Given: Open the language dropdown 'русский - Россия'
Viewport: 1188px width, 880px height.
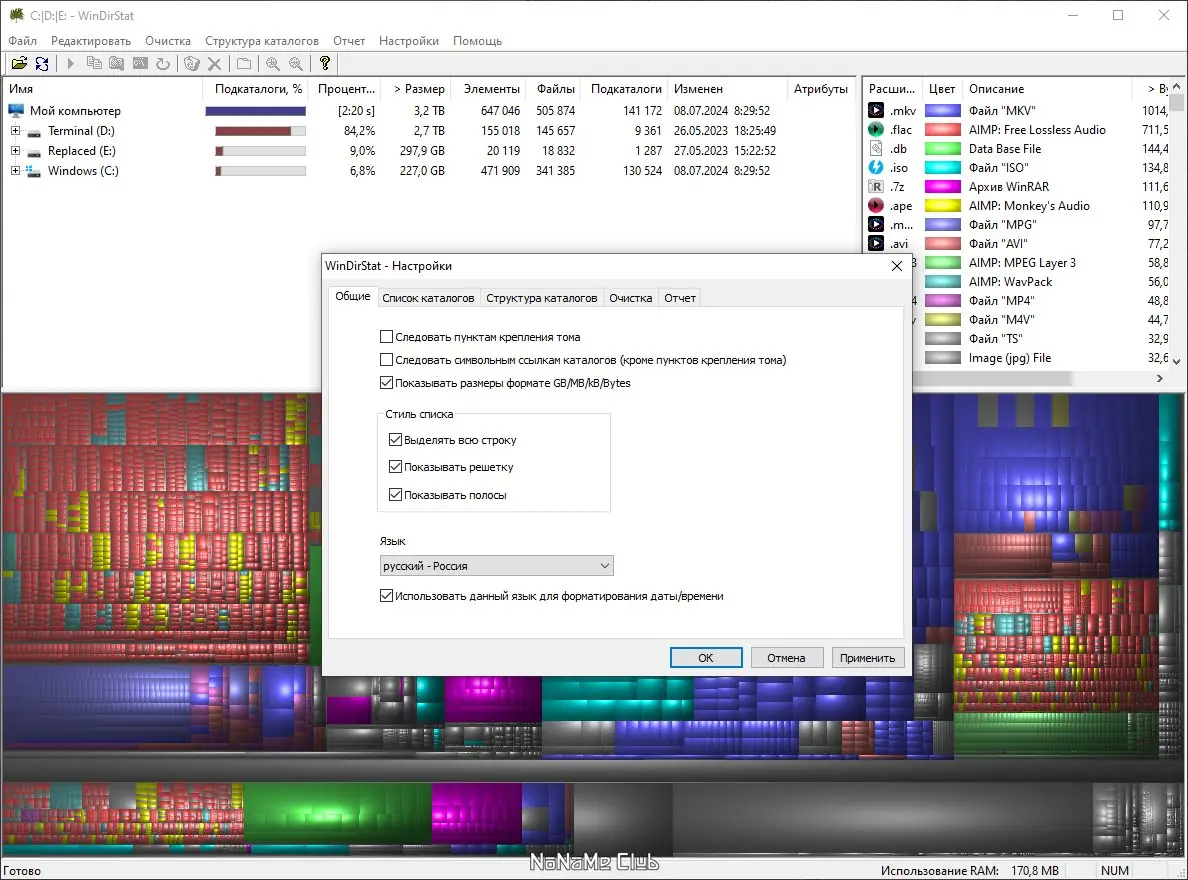Looking at the screenshot, I should click(x=496, y=565).
